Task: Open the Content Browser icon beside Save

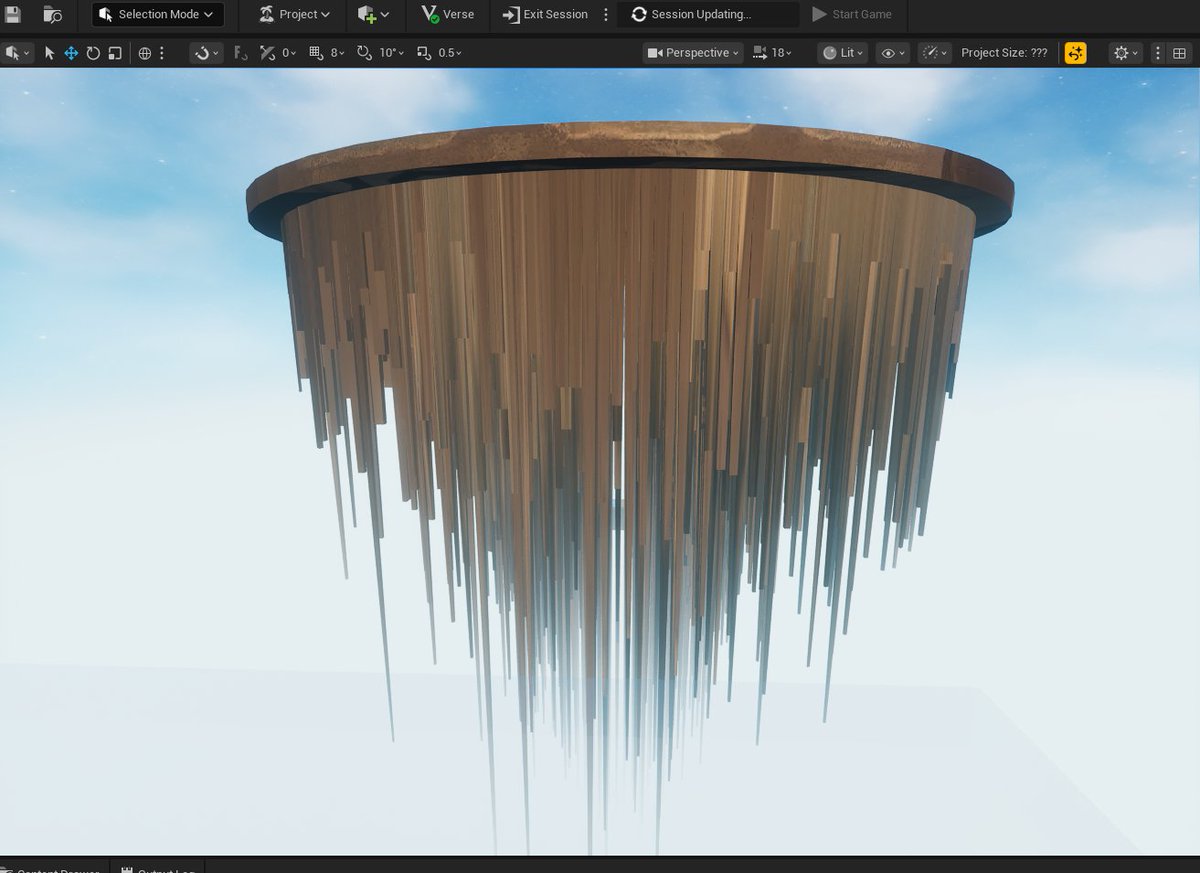Action: click(50, 14)
